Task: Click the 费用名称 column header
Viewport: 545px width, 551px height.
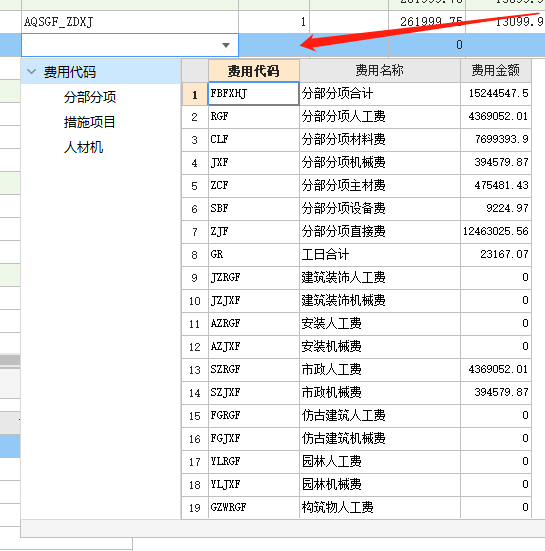Action: pos(379,71)
